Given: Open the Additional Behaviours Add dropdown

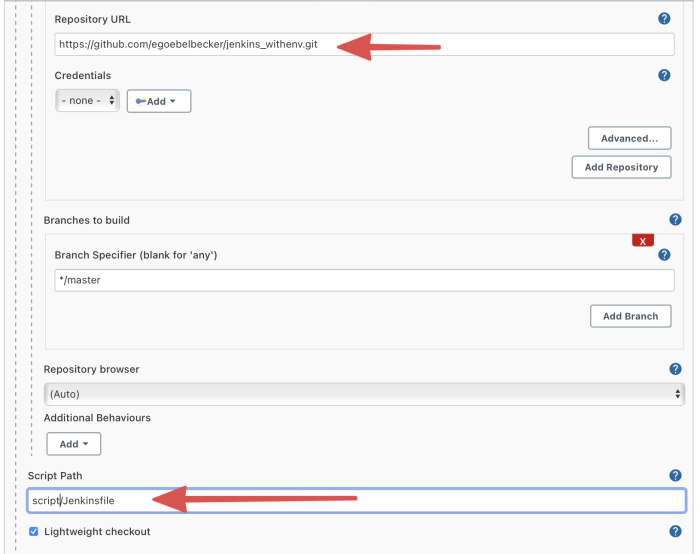Looking at the screenshot, I should 74,444.
